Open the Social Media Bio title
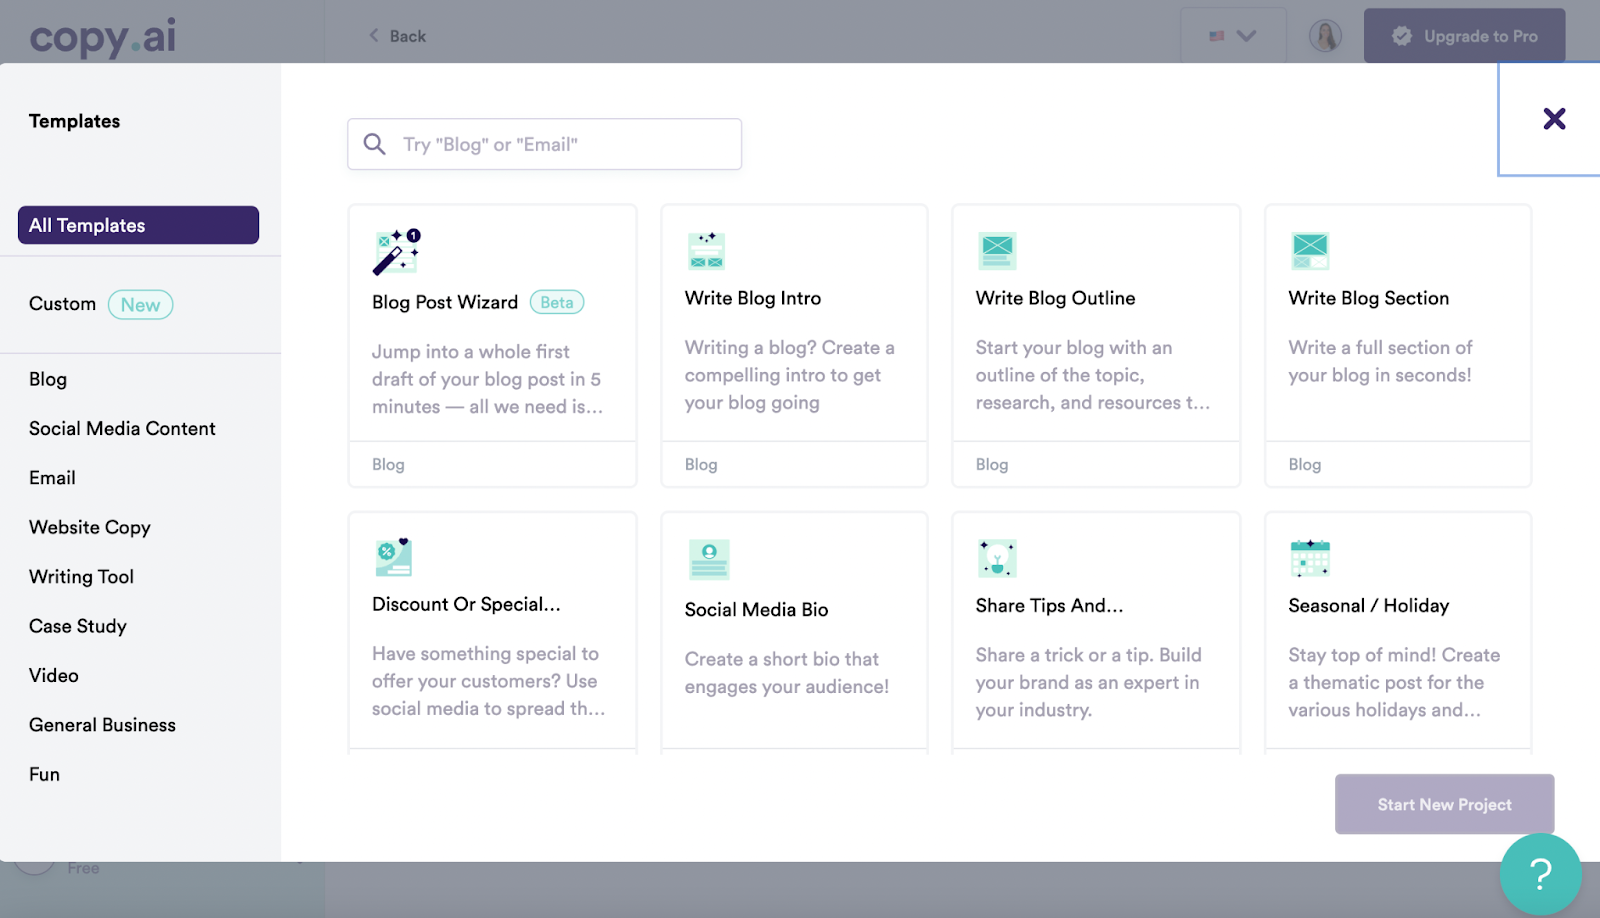 click(756, 610)
